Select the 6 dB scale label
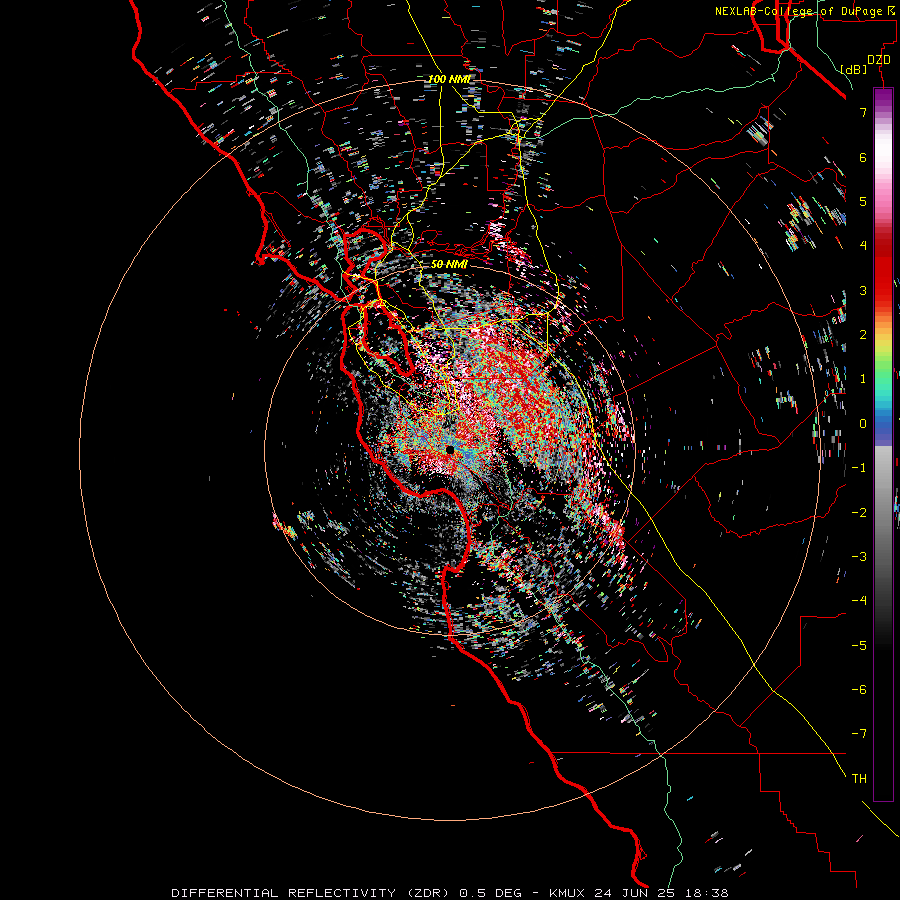Viewport: 900px width, 900px height. coord(863,157)
